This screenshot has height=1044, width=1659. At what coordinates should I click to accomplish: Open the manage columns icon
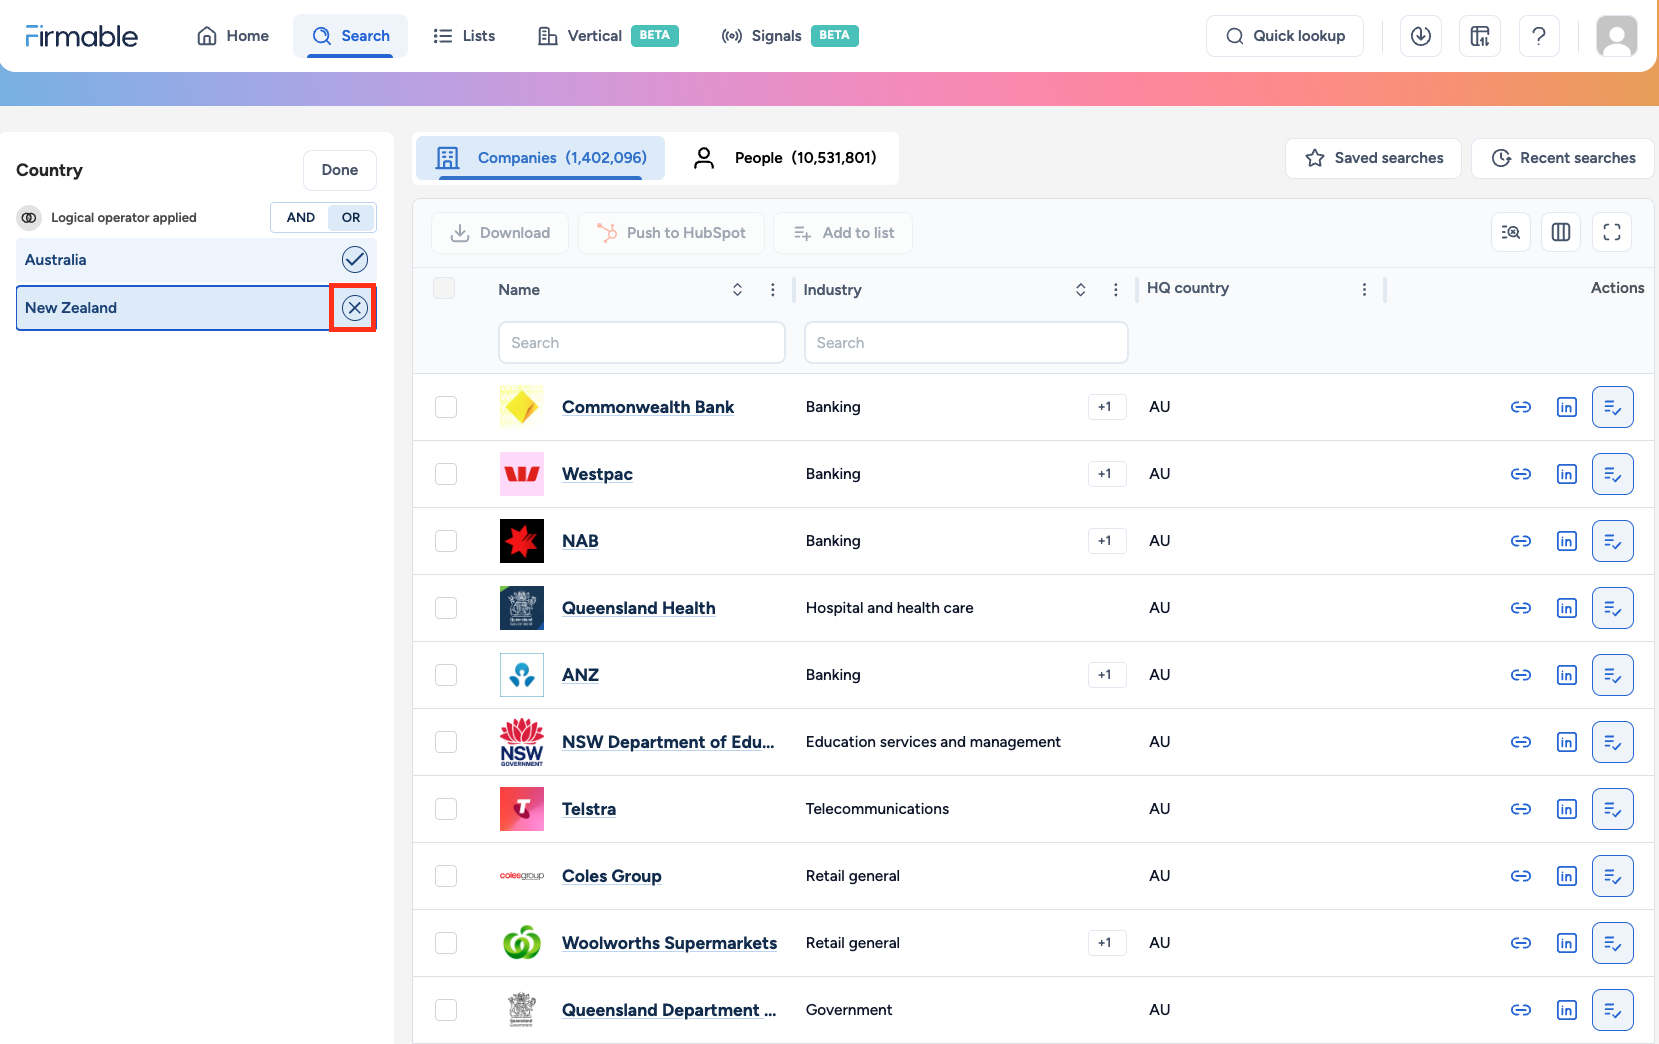(x=1561, y=232)
